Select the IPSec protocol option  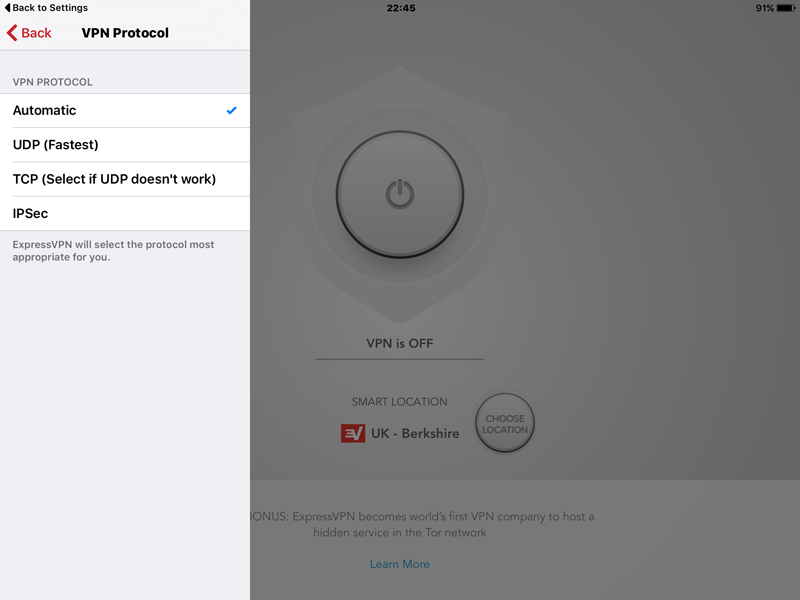coord(125,213)
